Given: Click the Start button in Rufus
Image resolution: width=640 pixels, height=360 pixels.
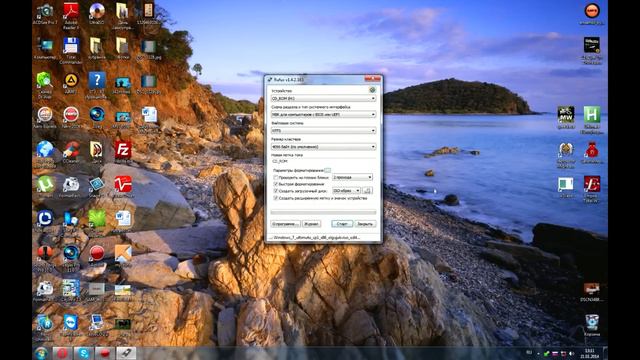Looking at the screenshot, I should tap(342, 224).
